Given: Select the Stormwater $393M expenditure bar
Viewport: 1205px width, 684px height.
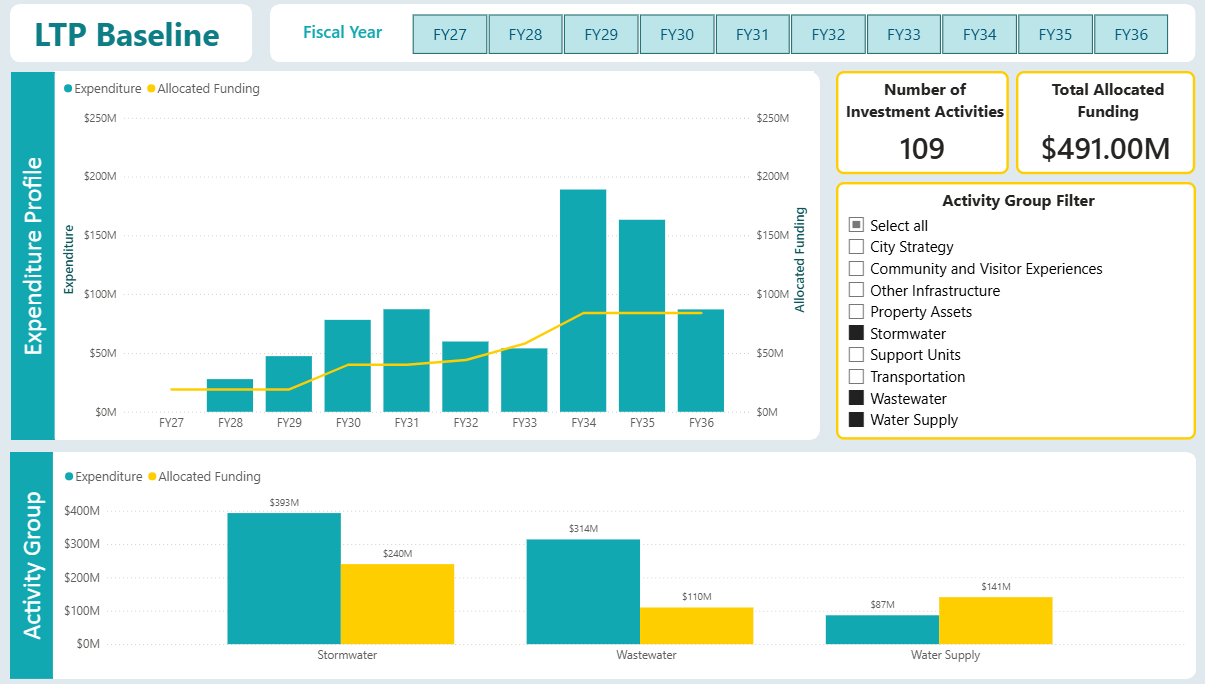Looking at the screenshot, I should point(284,578).
